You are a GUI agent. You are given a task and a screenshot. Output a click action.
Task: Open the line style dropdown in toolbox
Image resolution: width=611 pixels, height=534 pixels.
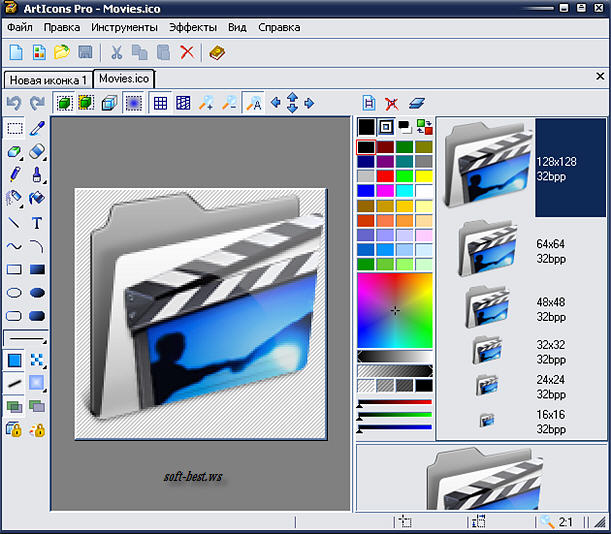(x=25, y=339)
